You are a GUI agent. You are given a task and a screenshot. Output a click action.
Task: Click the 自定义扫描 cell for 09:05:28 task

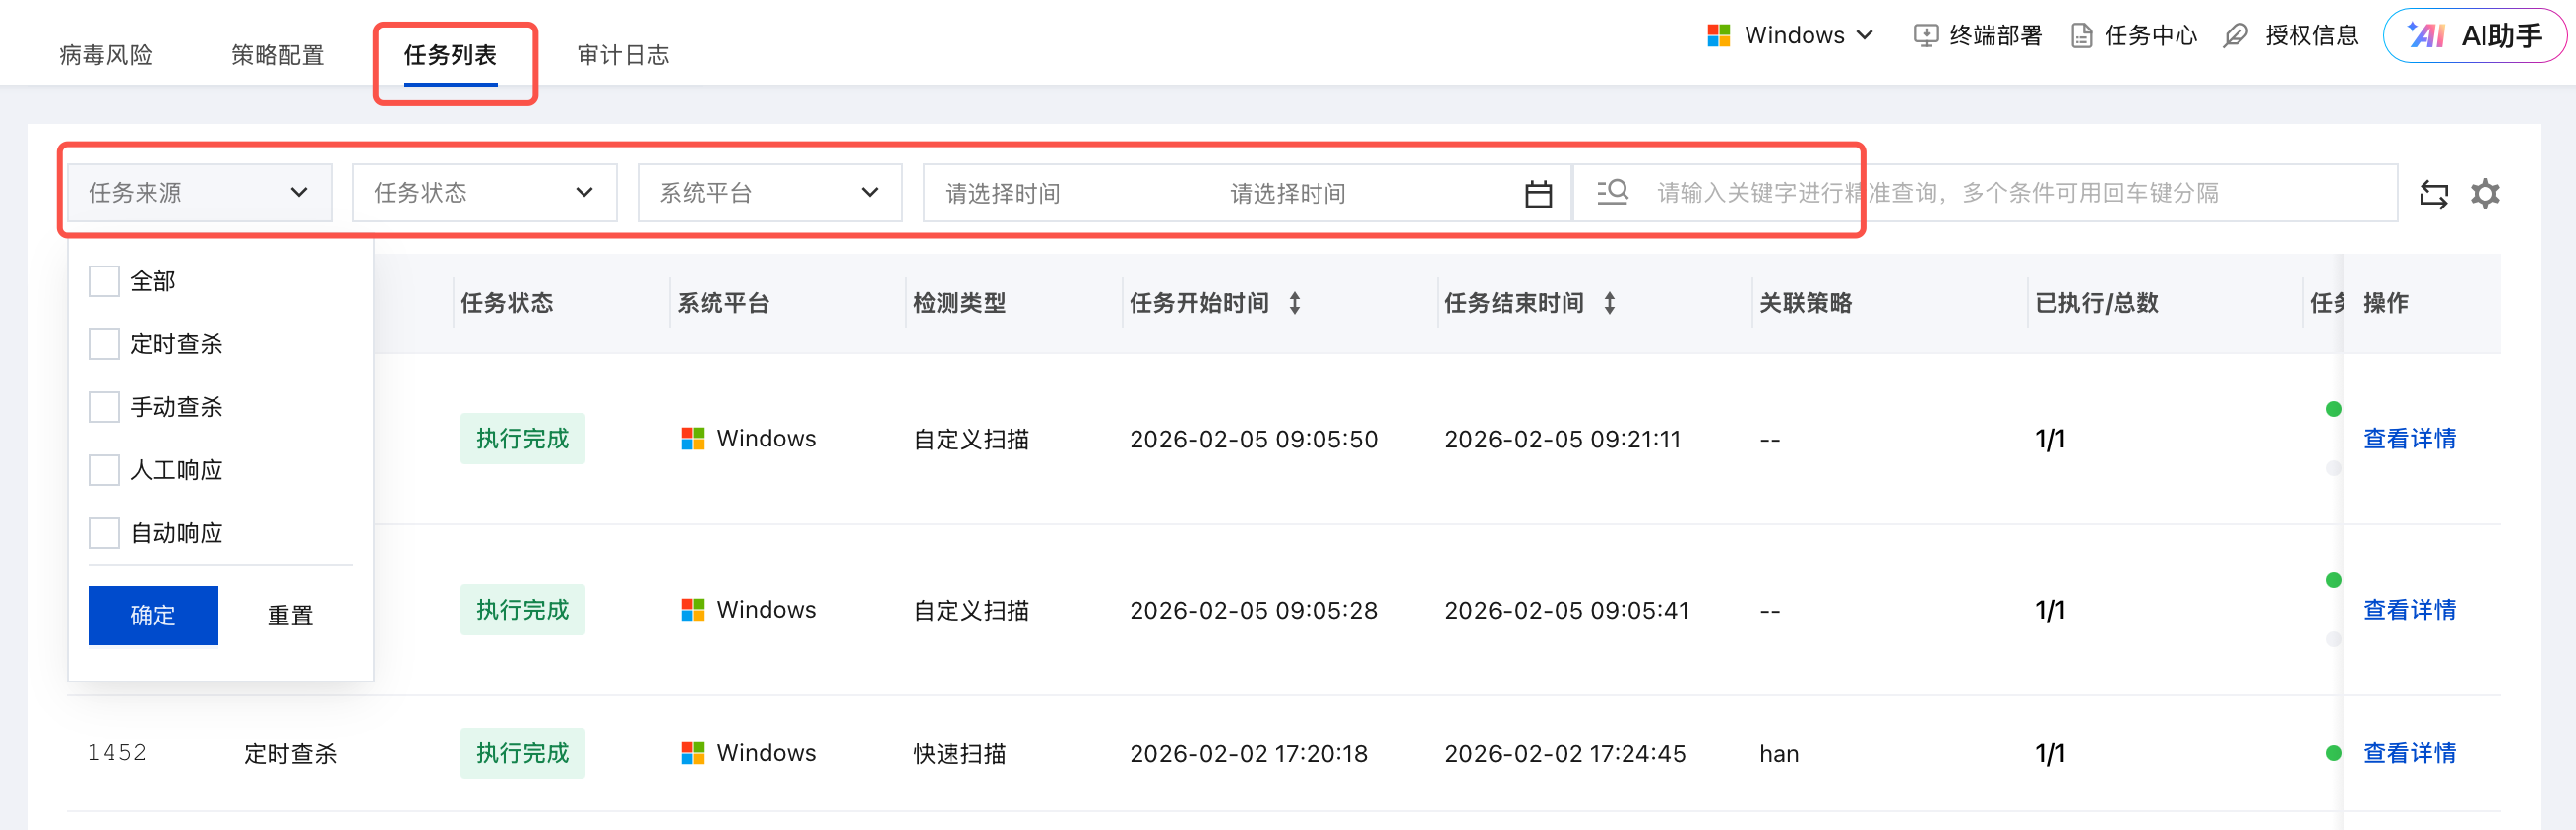pyautogui.click(x=971, y=610)
